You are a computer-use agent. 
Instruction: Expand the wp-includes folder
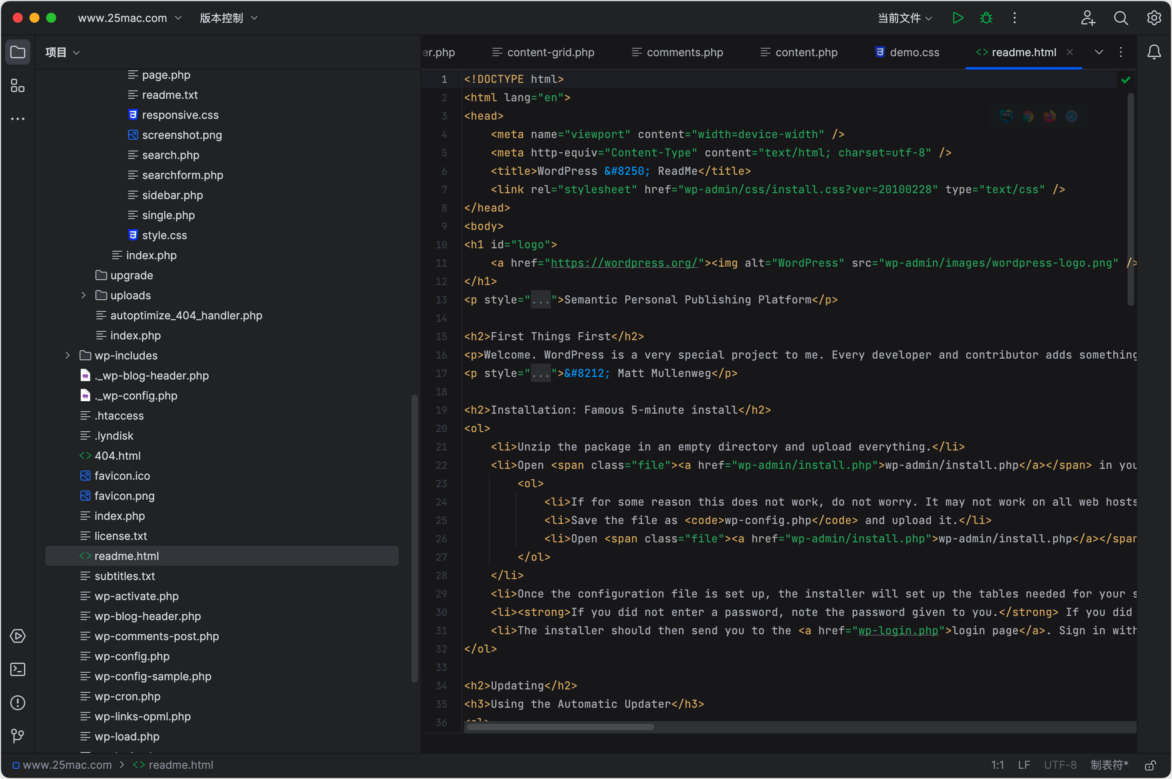(x=67, y=356)
